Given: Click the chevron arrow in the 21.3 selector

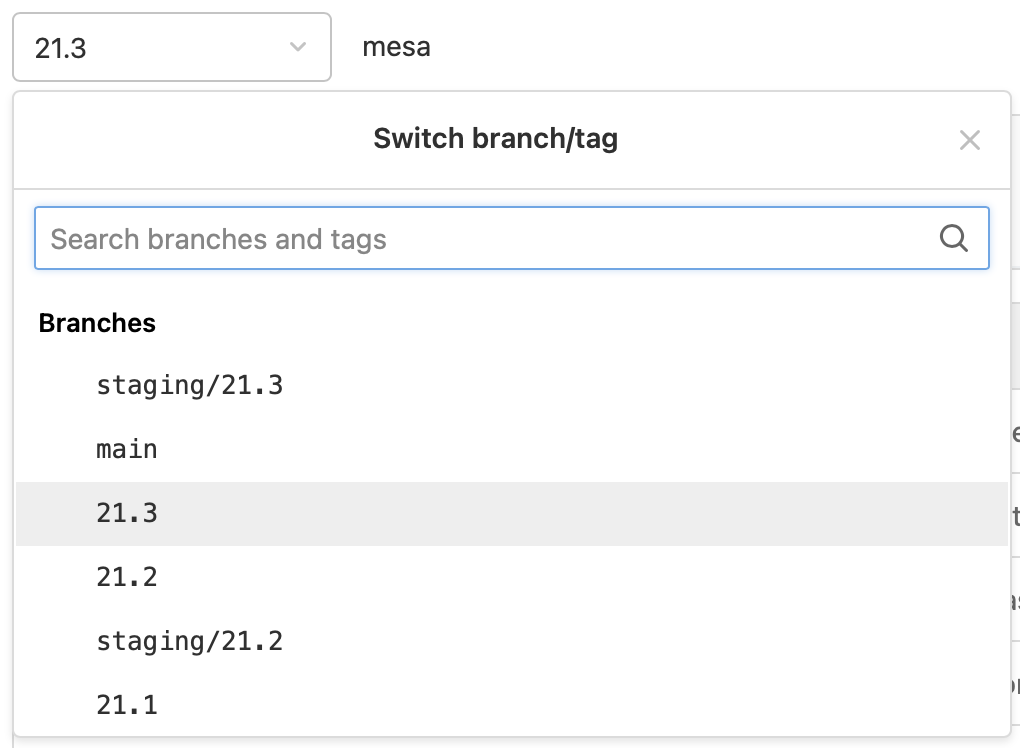Looking at the screenshot, I should pos(298,47).
